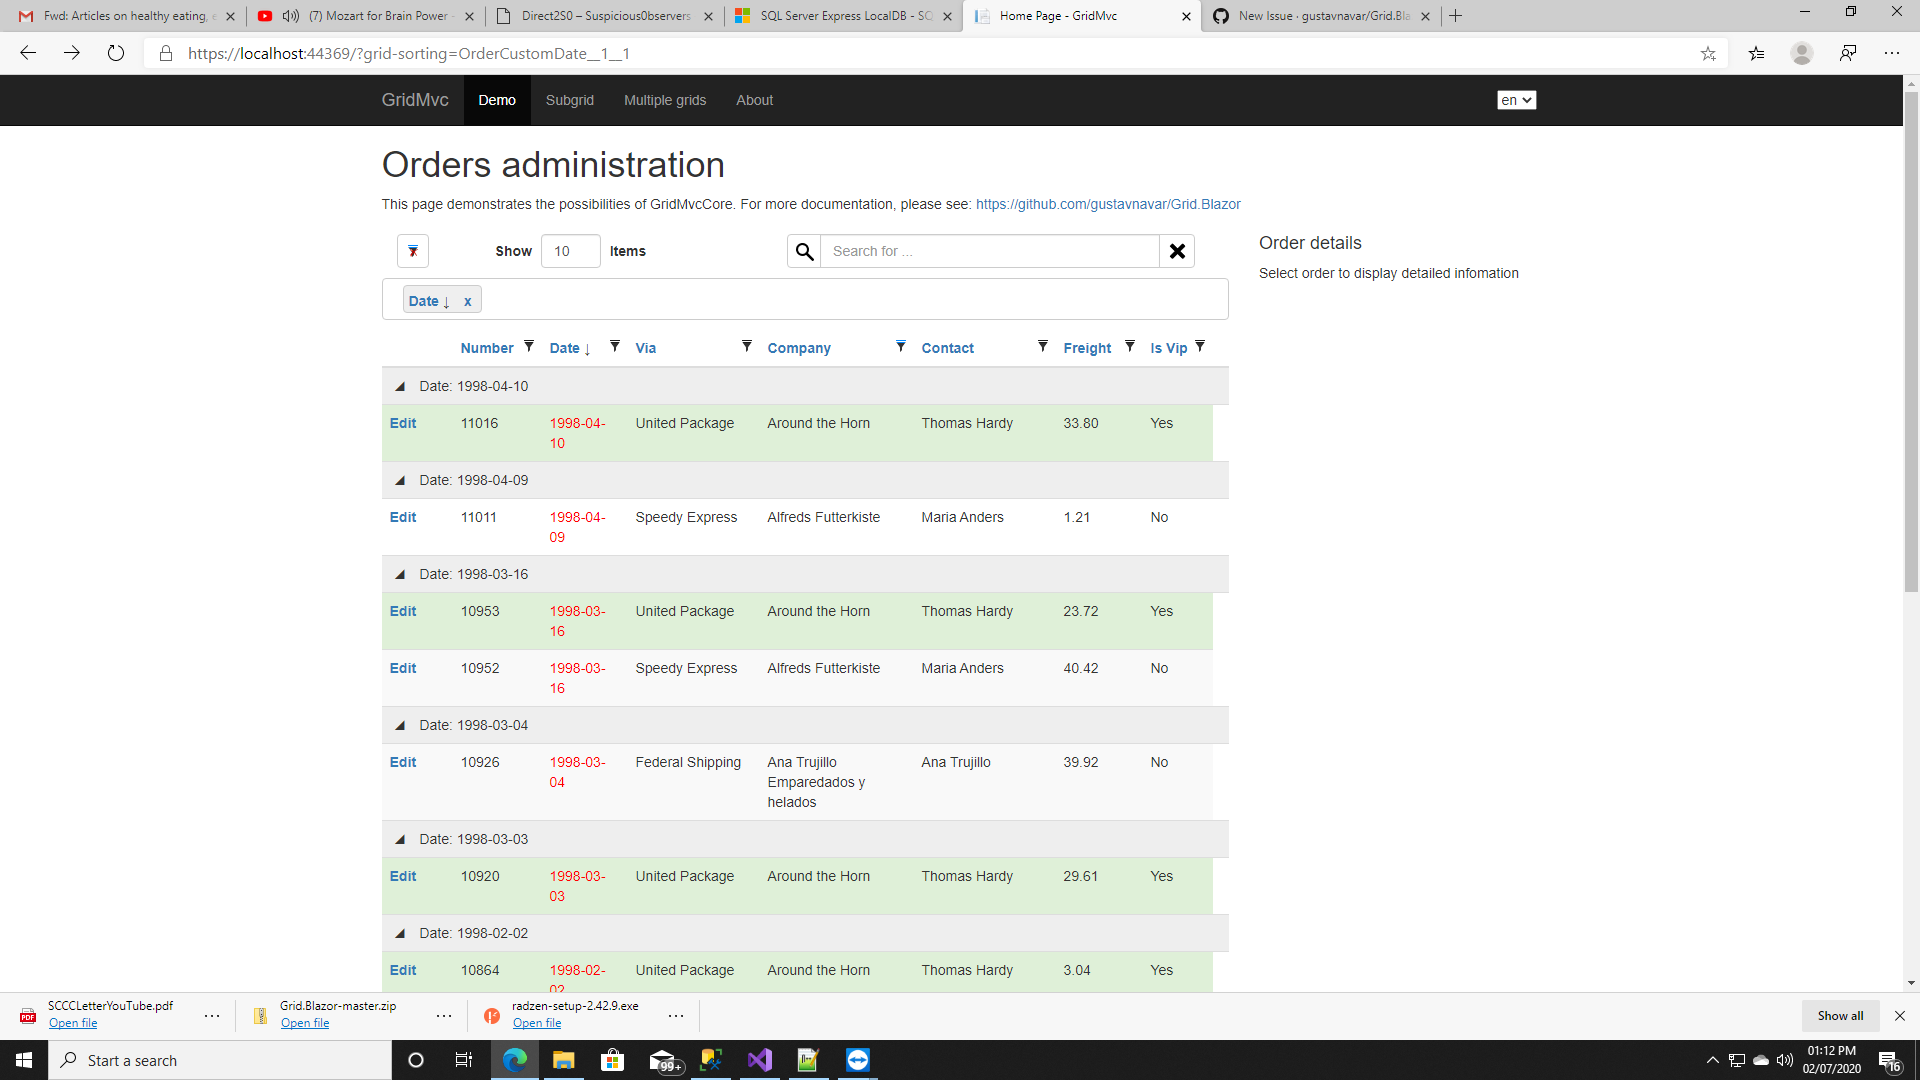
Task: Collapse the Date: 1998-04-10 group
Action: click(x=399, y=386)
